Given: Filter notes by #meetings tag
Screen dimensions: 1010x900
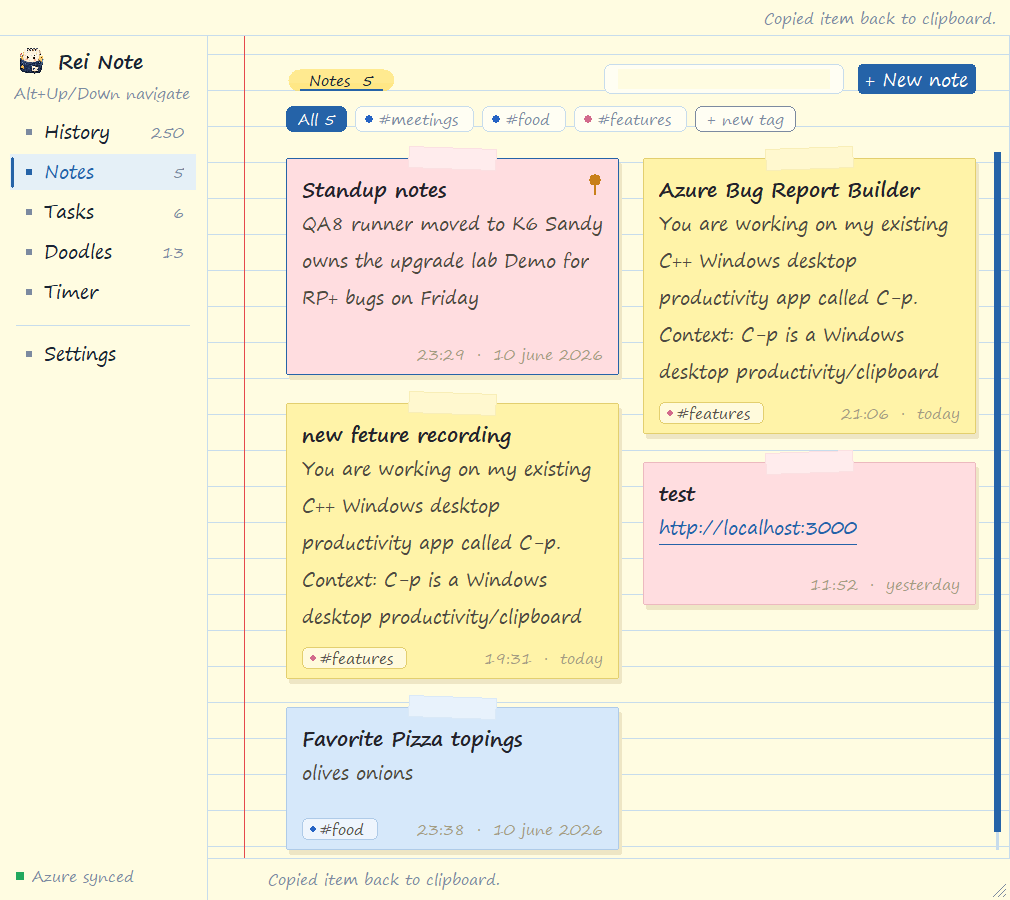Looking at the screenshot, I should pyautogui.click(x=414, y=119).
